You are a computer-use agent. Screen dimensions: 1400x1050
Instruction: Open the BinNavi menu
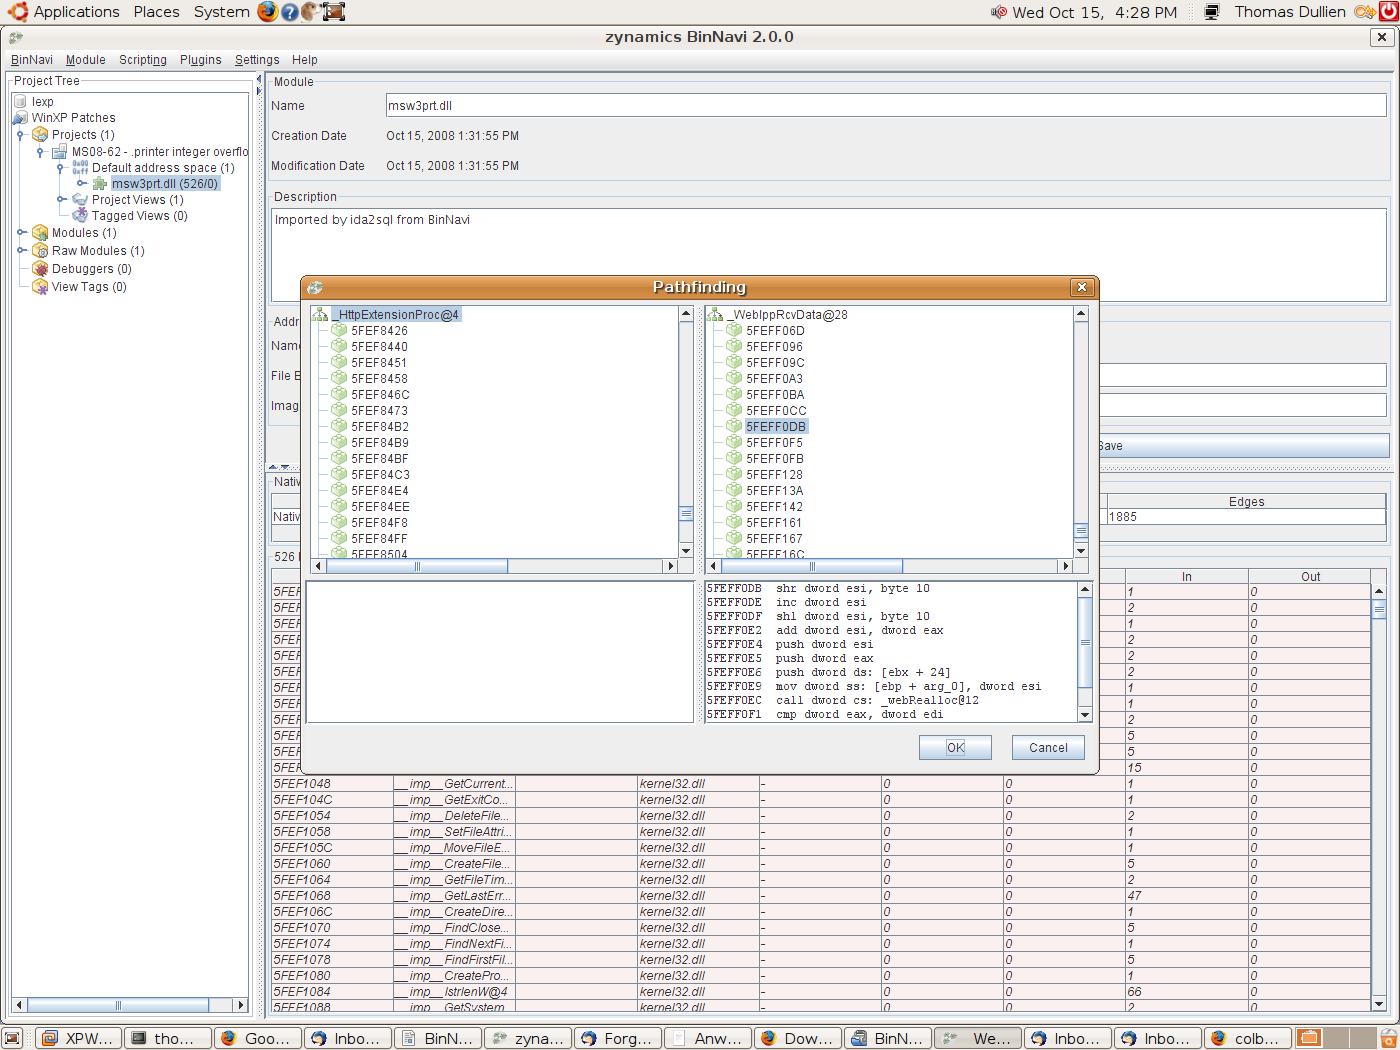(x=32, y=60)
